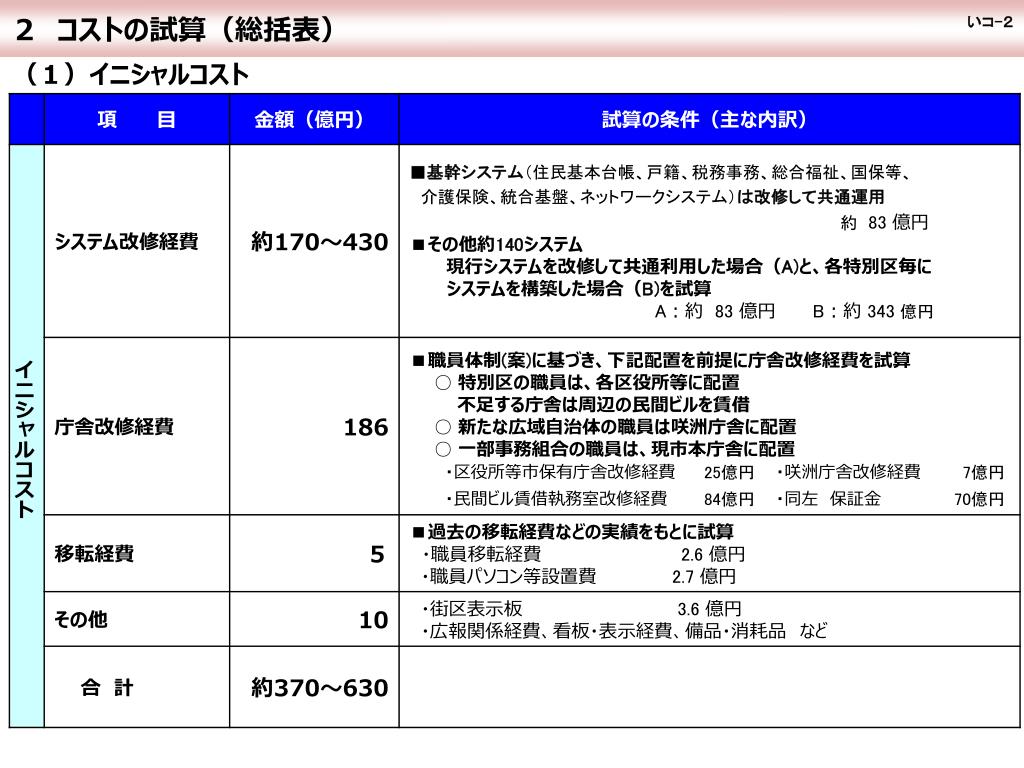Click '民間ビル賃借執務室改修経費' item
Screen dimensions: 1024x768
coord(556,499)
